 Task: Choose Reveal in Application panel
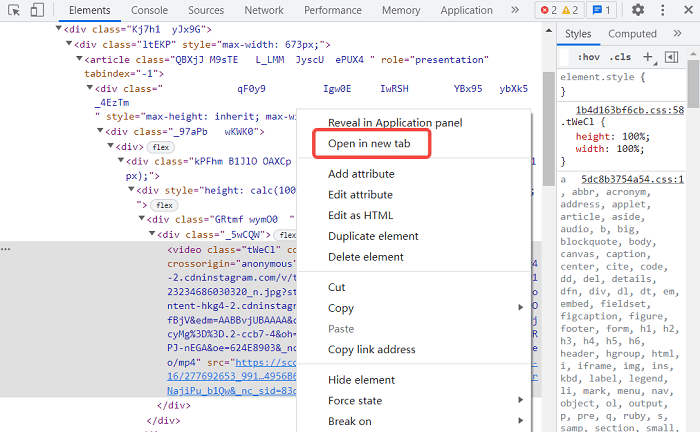(x=395, y=123)
